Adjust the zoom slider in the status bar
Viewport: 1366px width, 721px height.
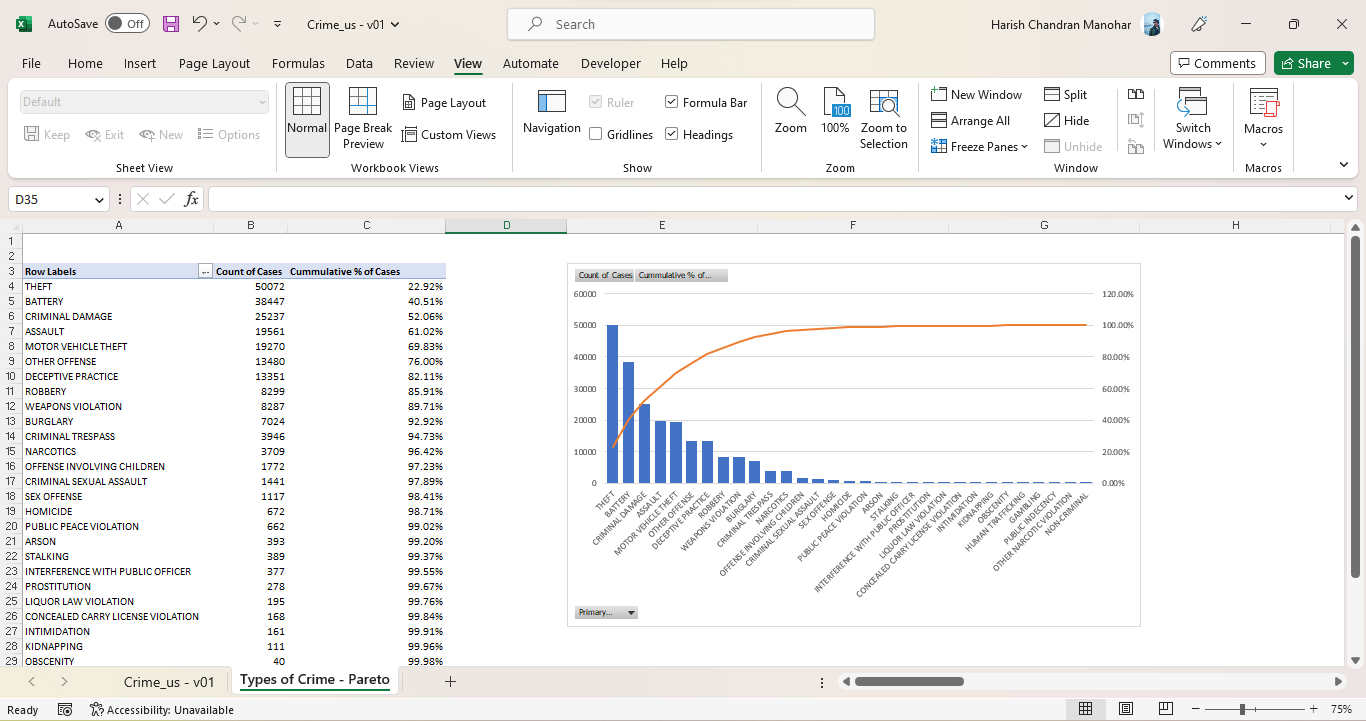coord(1240,709)
